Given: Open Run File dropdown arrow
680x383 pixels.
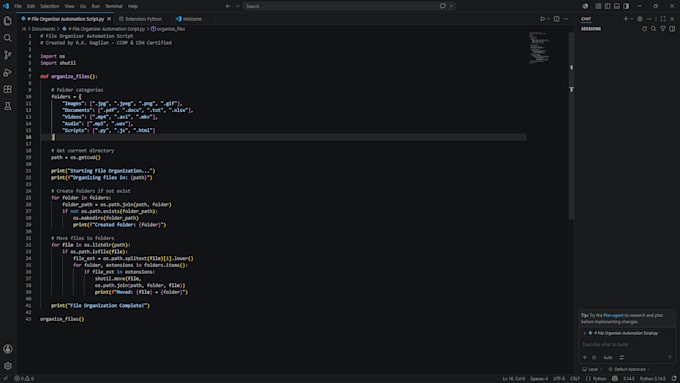Looking at the screenshot, I should click(x=548, y=19).
